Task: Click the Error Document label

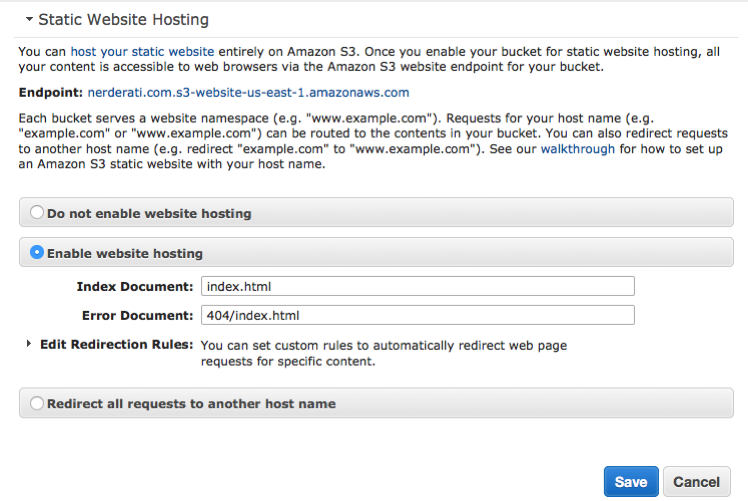Action: pos(137,315)
